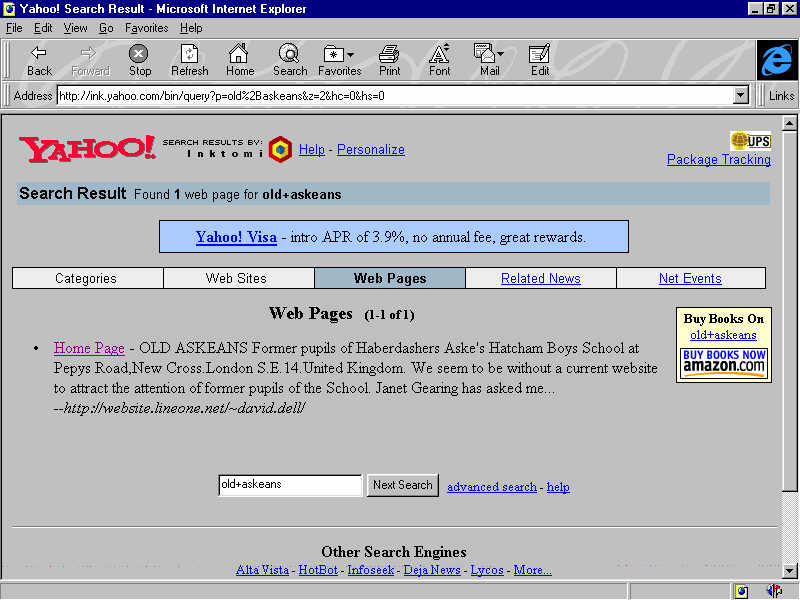Open the Address bar dropdown list
800x600 pixels.
(x=741, y=95)
